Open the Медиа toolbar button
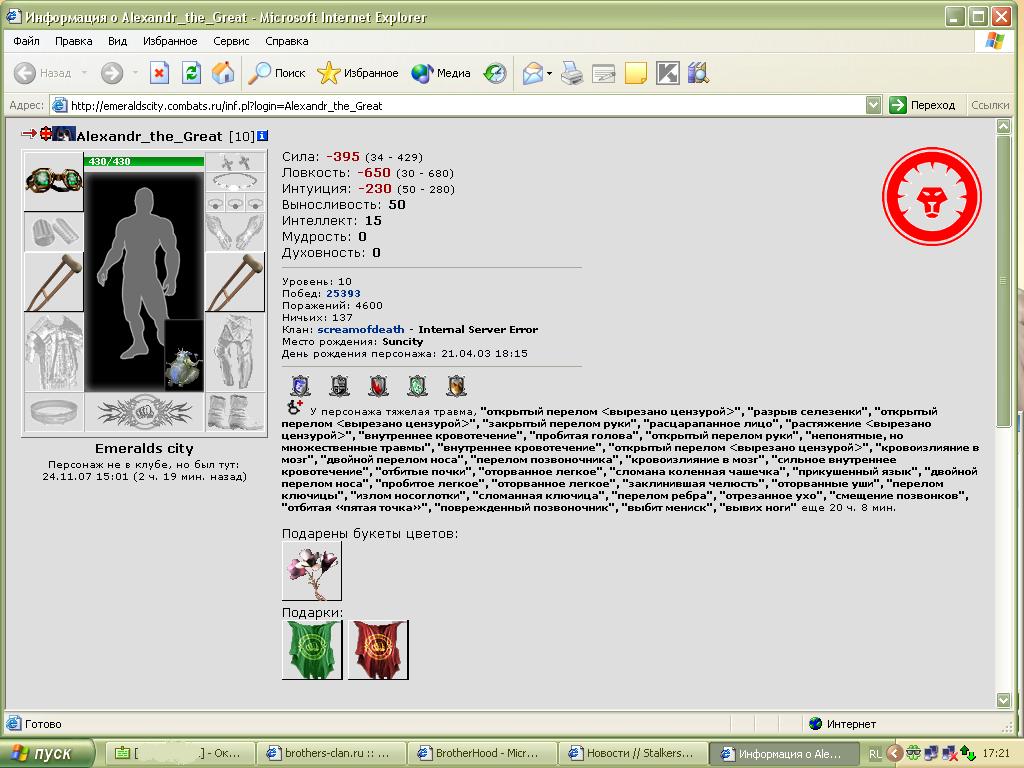This screenshot has width=1024, height=768. 441,73
